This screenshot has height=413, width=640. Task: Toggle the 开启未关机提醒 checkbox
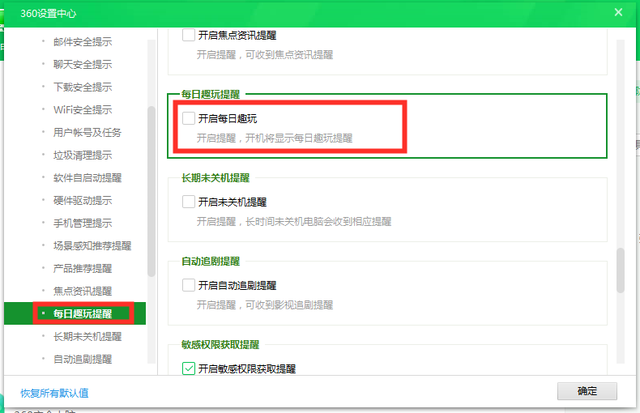tap(189, 202)
